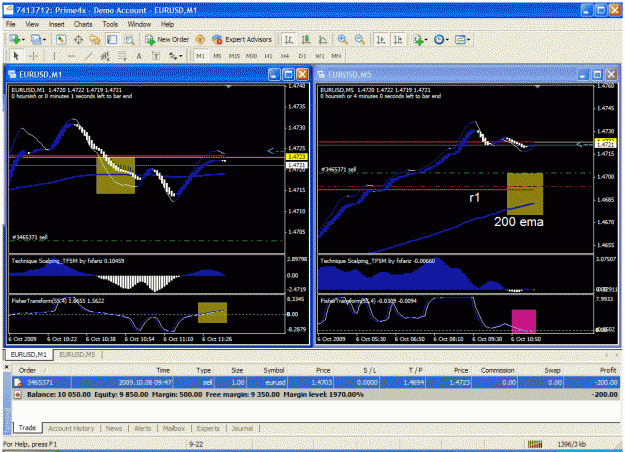Expand the new chart dropdown arrow

pos(23,39)
